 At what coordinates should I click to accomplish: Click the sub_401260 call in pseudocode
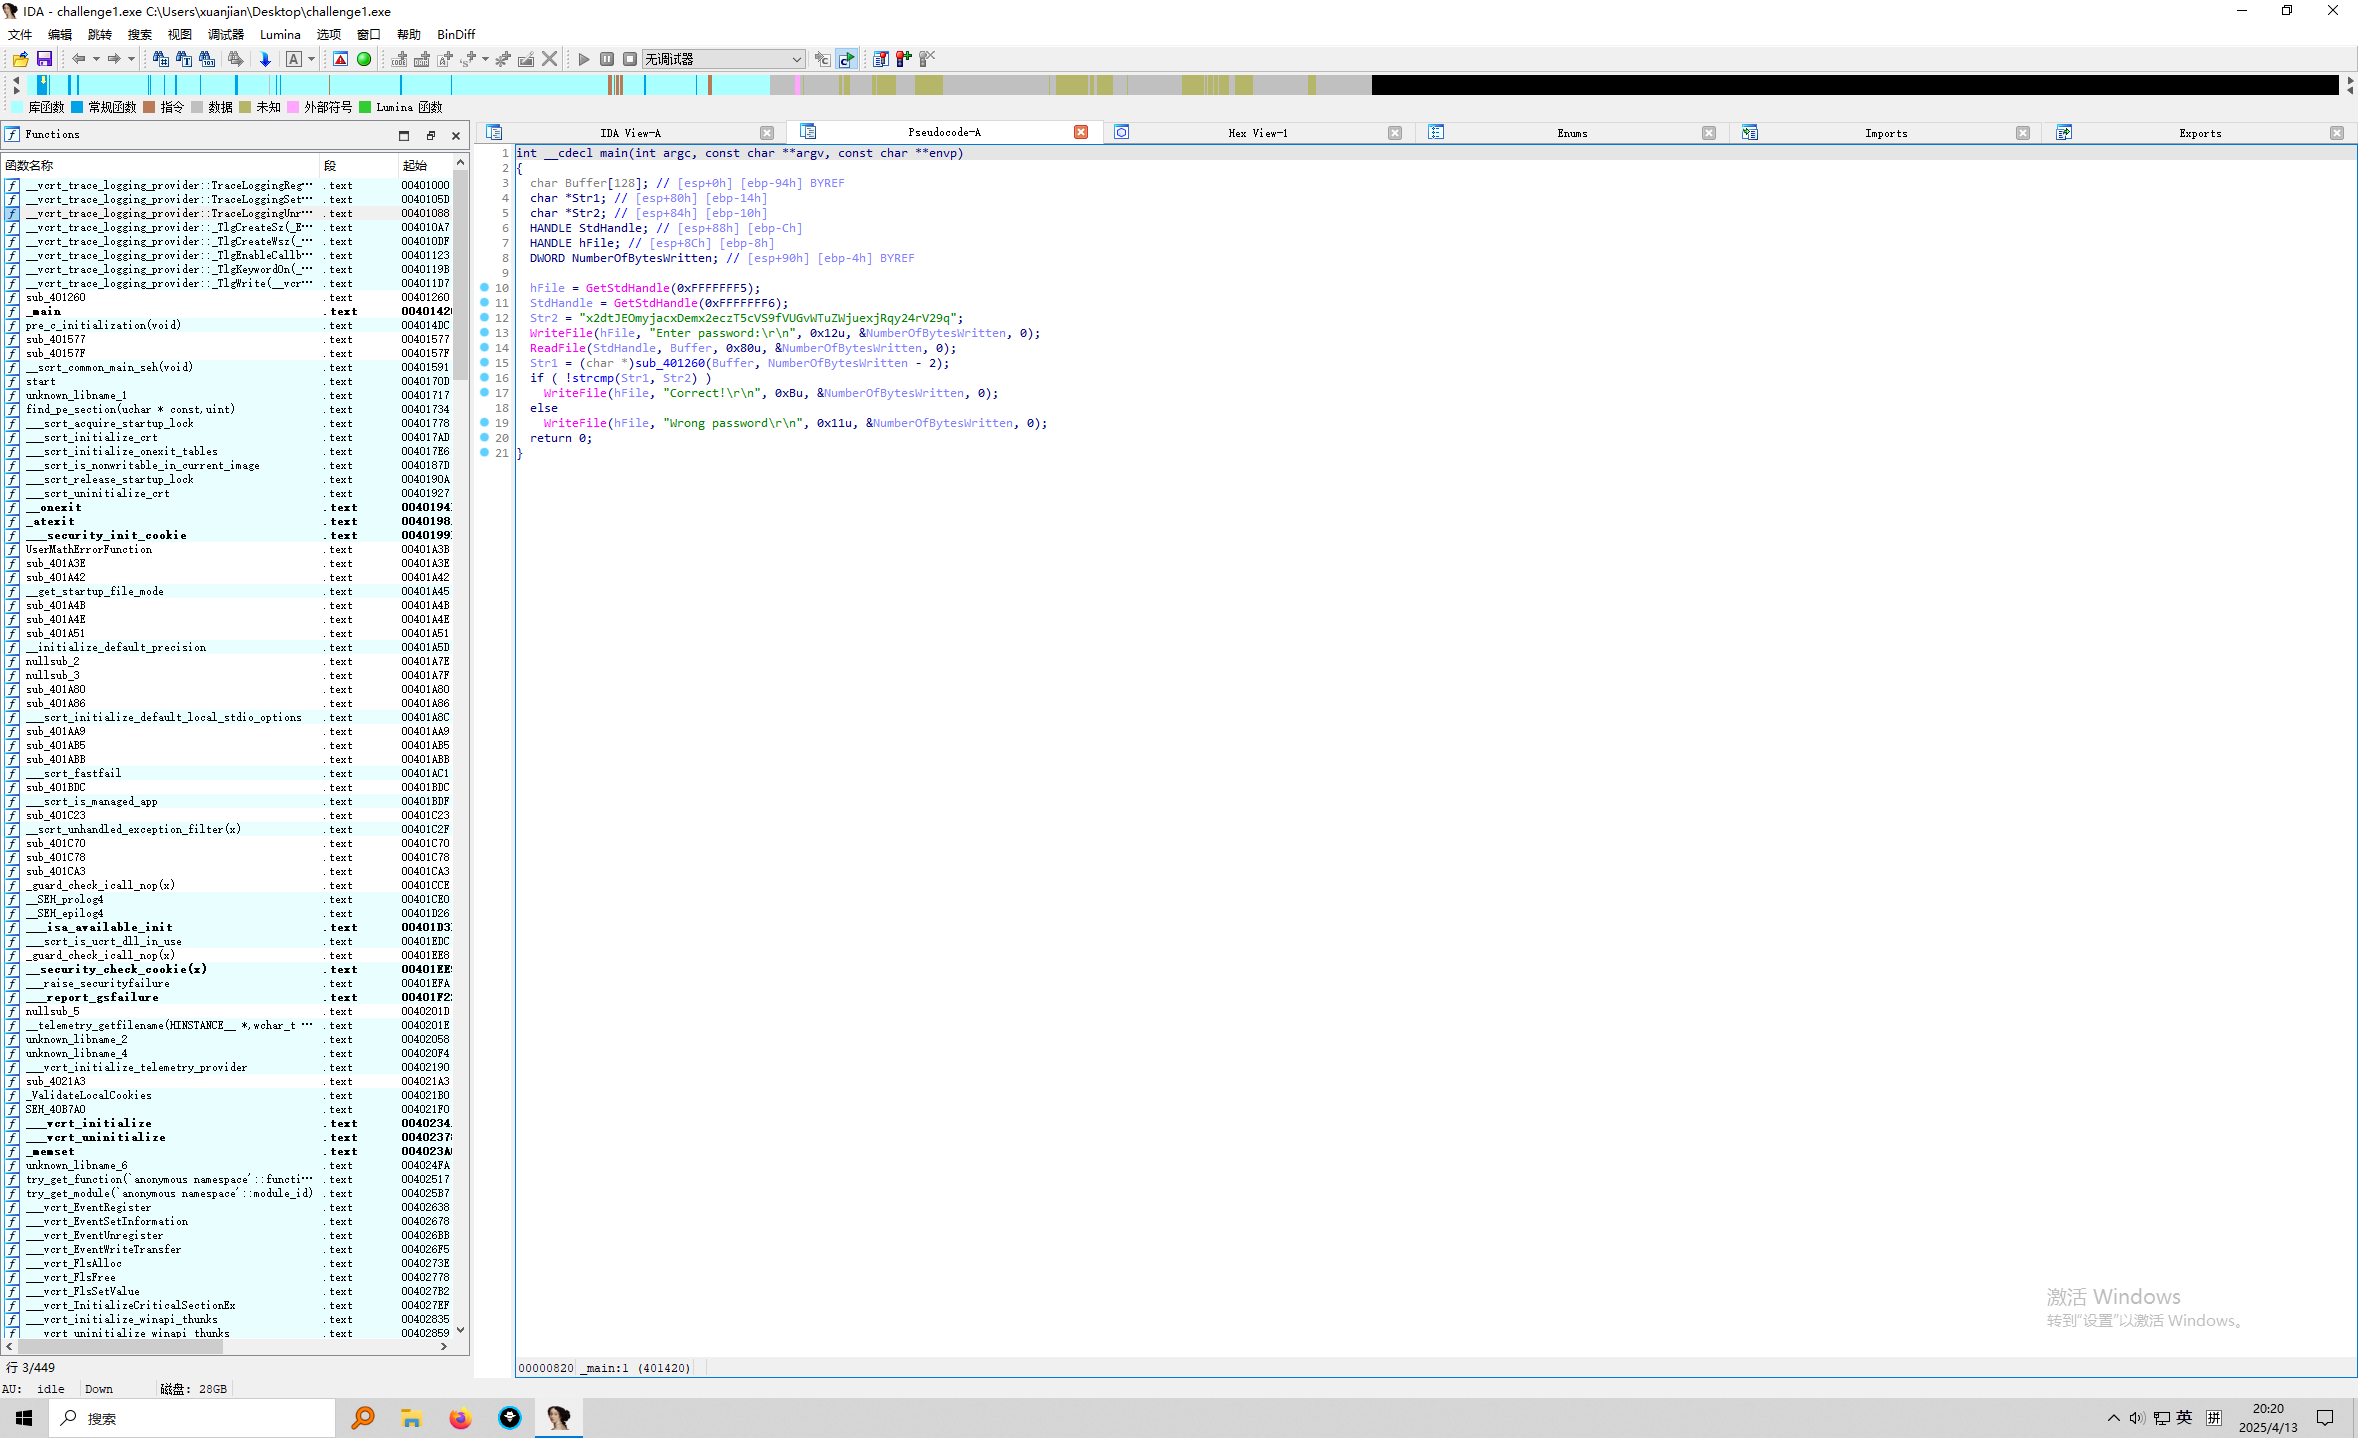(x=670, y=363)
